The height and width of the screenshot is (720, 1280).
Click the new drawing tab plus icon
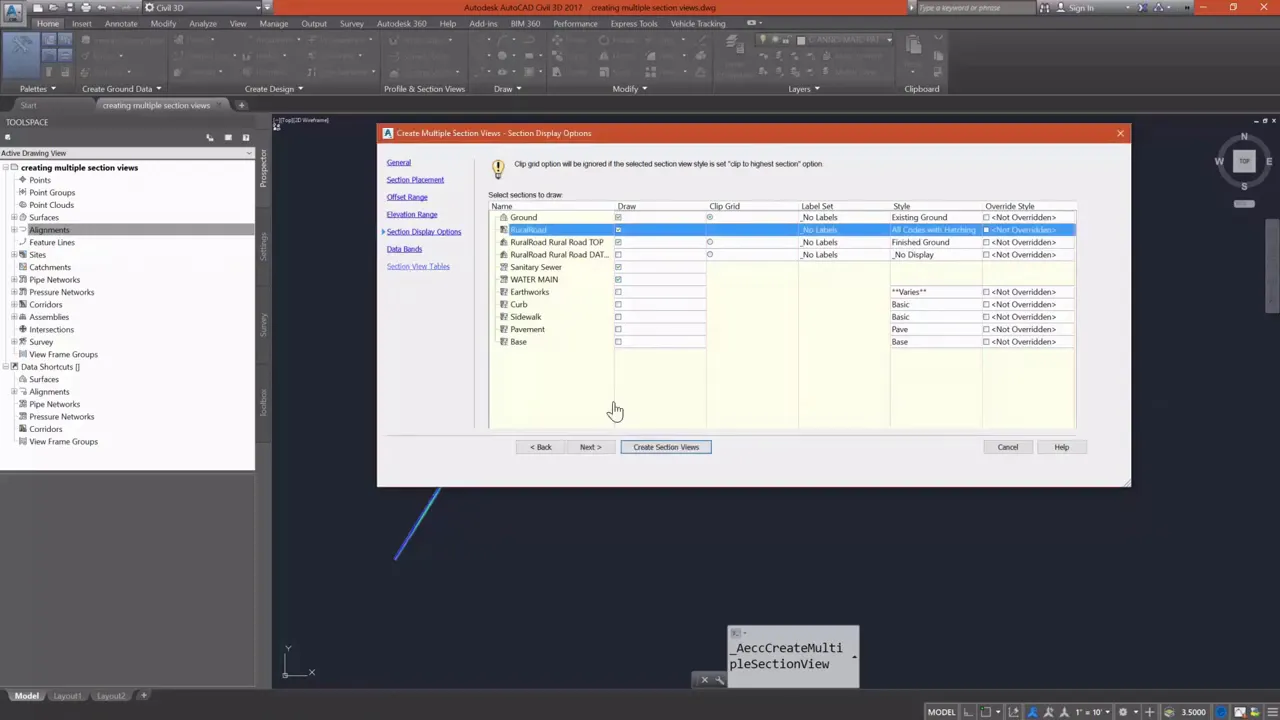point(241,105)
